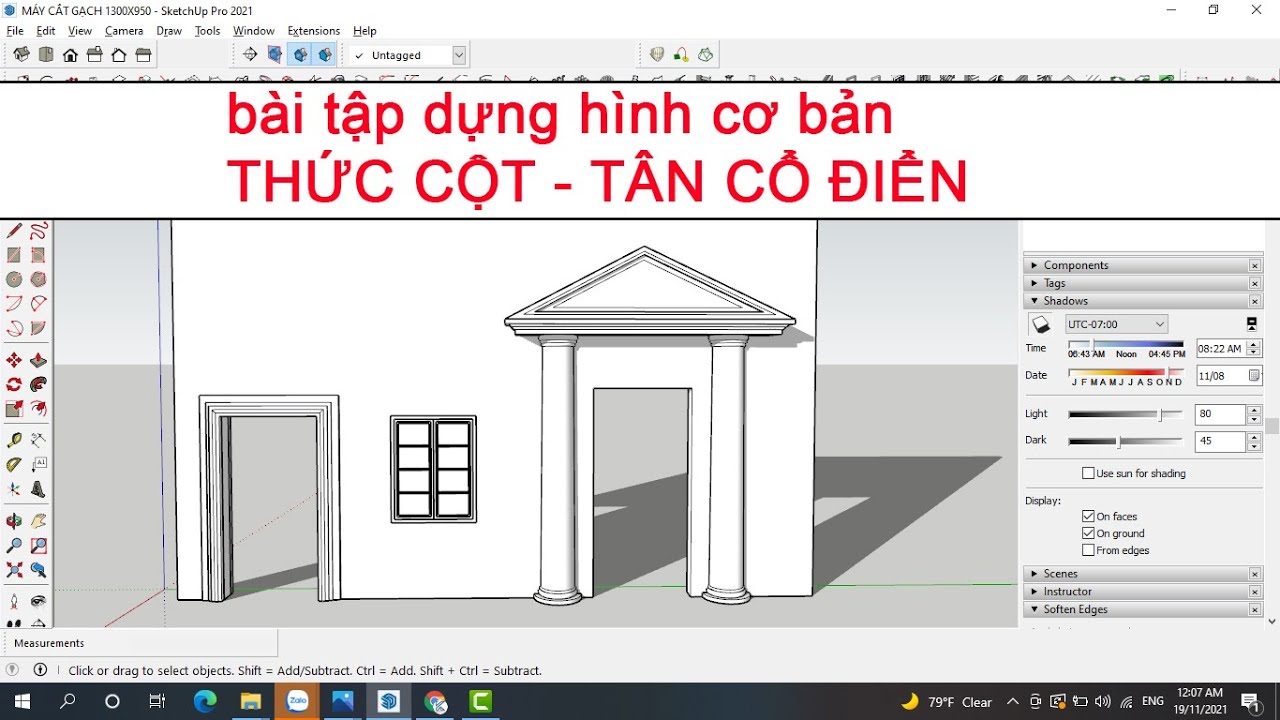Select the Line pencil tool
This screenshot has height=720, width=1280.
(14, 231)
